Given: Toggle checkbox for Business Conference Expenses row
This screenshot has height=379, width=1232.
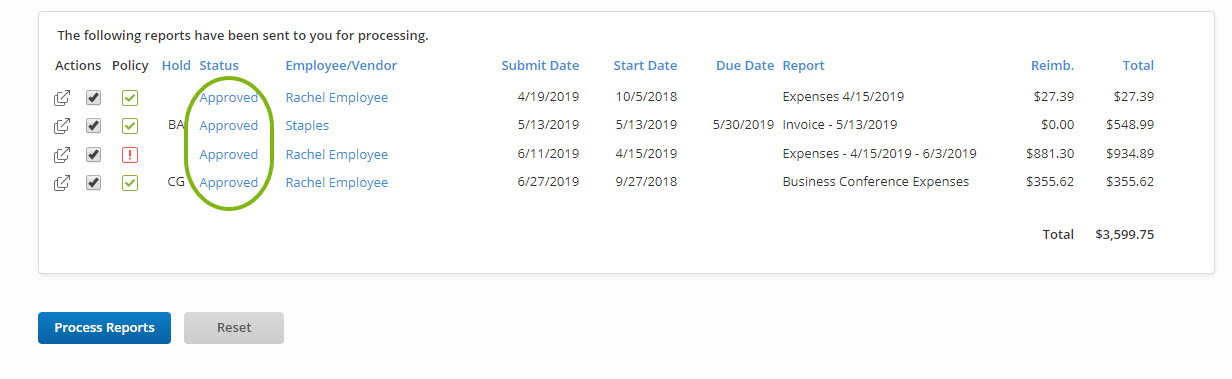Looking at the screenshot, I should pos(93,183).
